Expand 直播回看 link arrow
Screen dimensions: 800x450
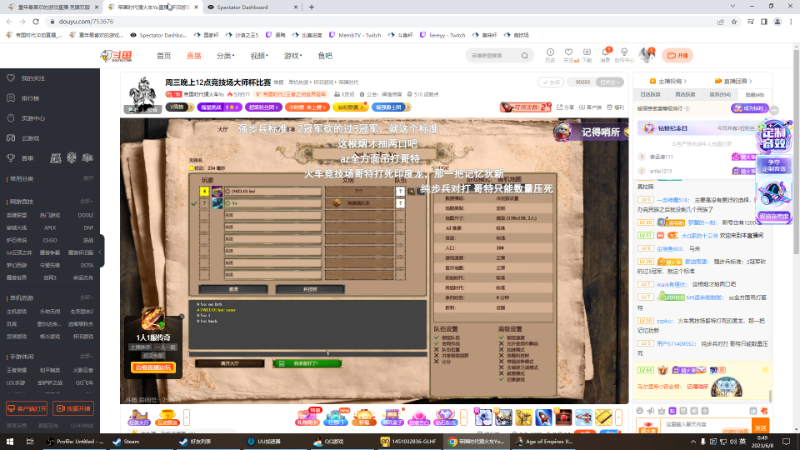[x=733, y=81]
